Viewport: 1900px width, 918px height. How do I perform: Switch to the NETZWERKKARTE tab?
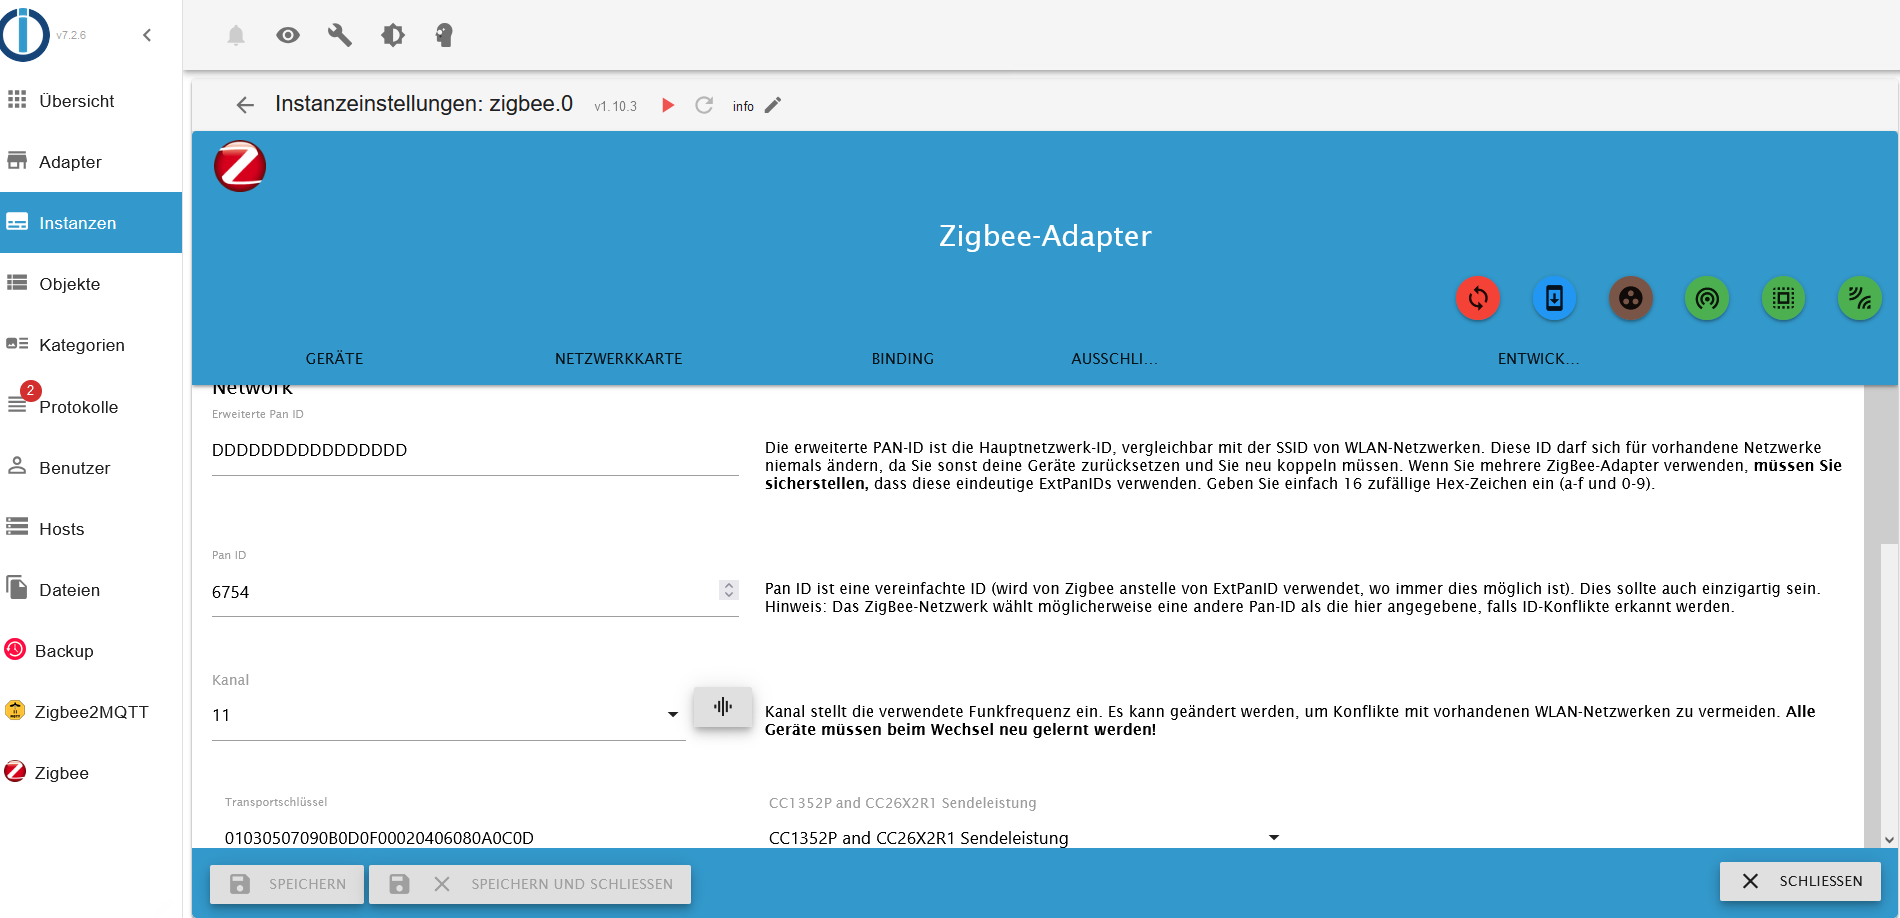[619, 358]
